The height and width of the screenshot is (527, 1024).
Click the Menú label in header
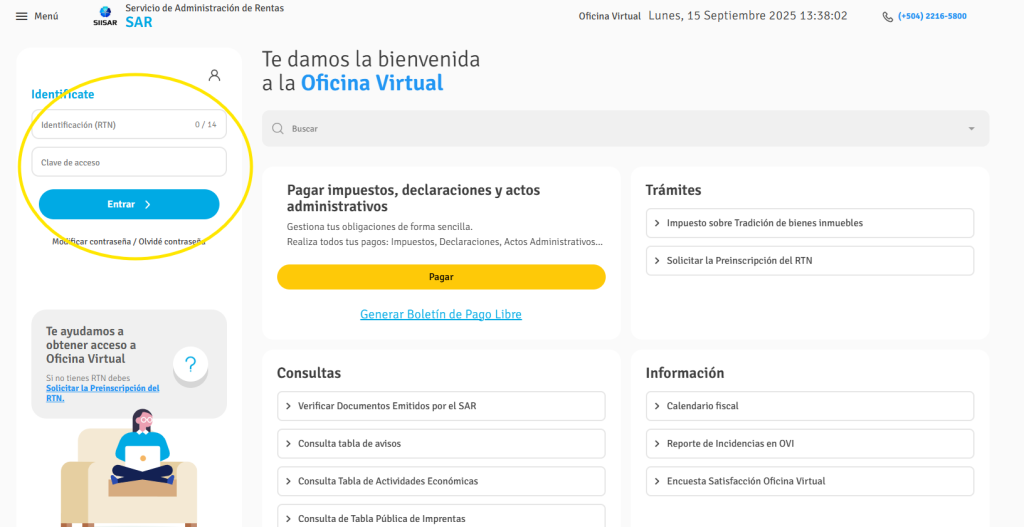[x=46, y=16]
